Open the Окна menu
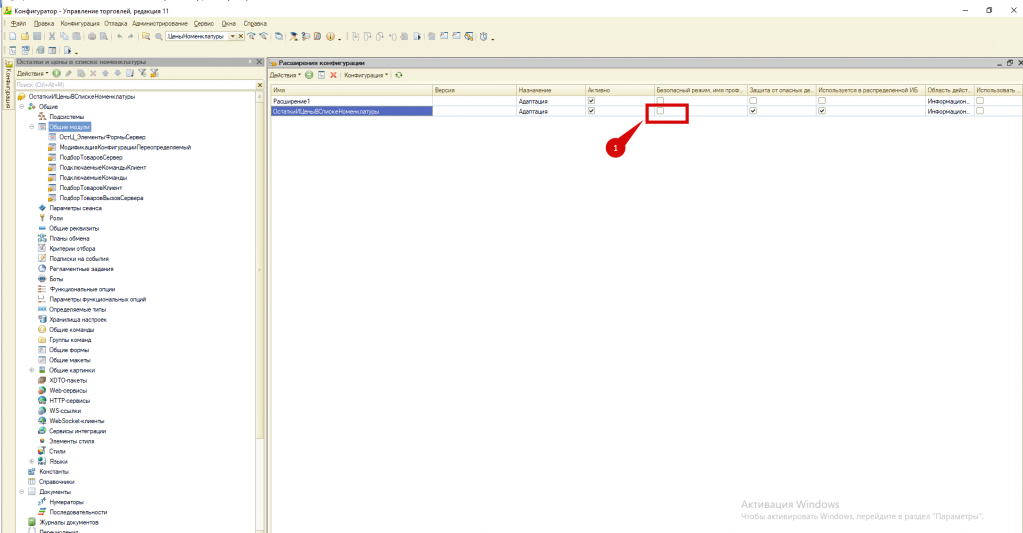Screen dimensions: 1023x533 pyautogui.click(x=228, y=23)
